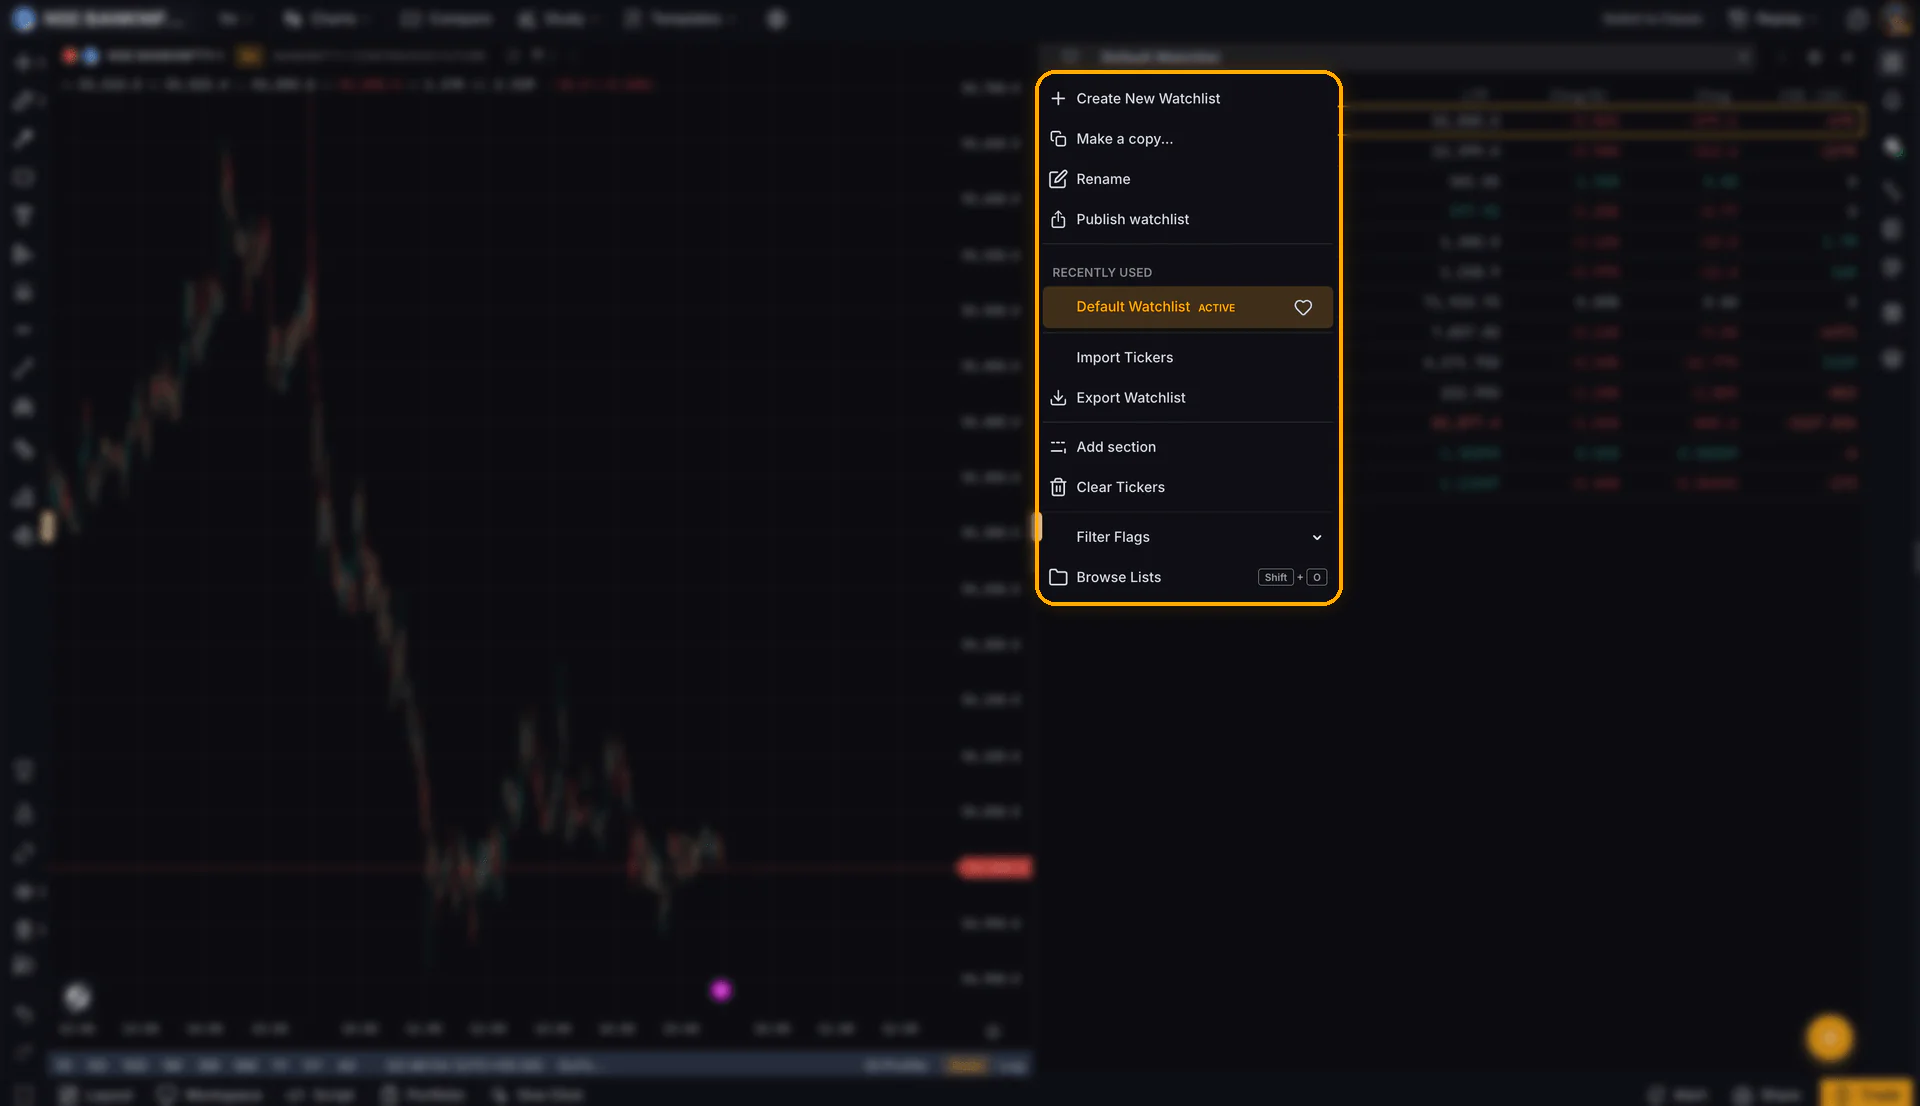The width and height of the screenshot is (1920, 1106).
Task: Expand Filter Flags chevron
Action: click(x=1317, y=537)
